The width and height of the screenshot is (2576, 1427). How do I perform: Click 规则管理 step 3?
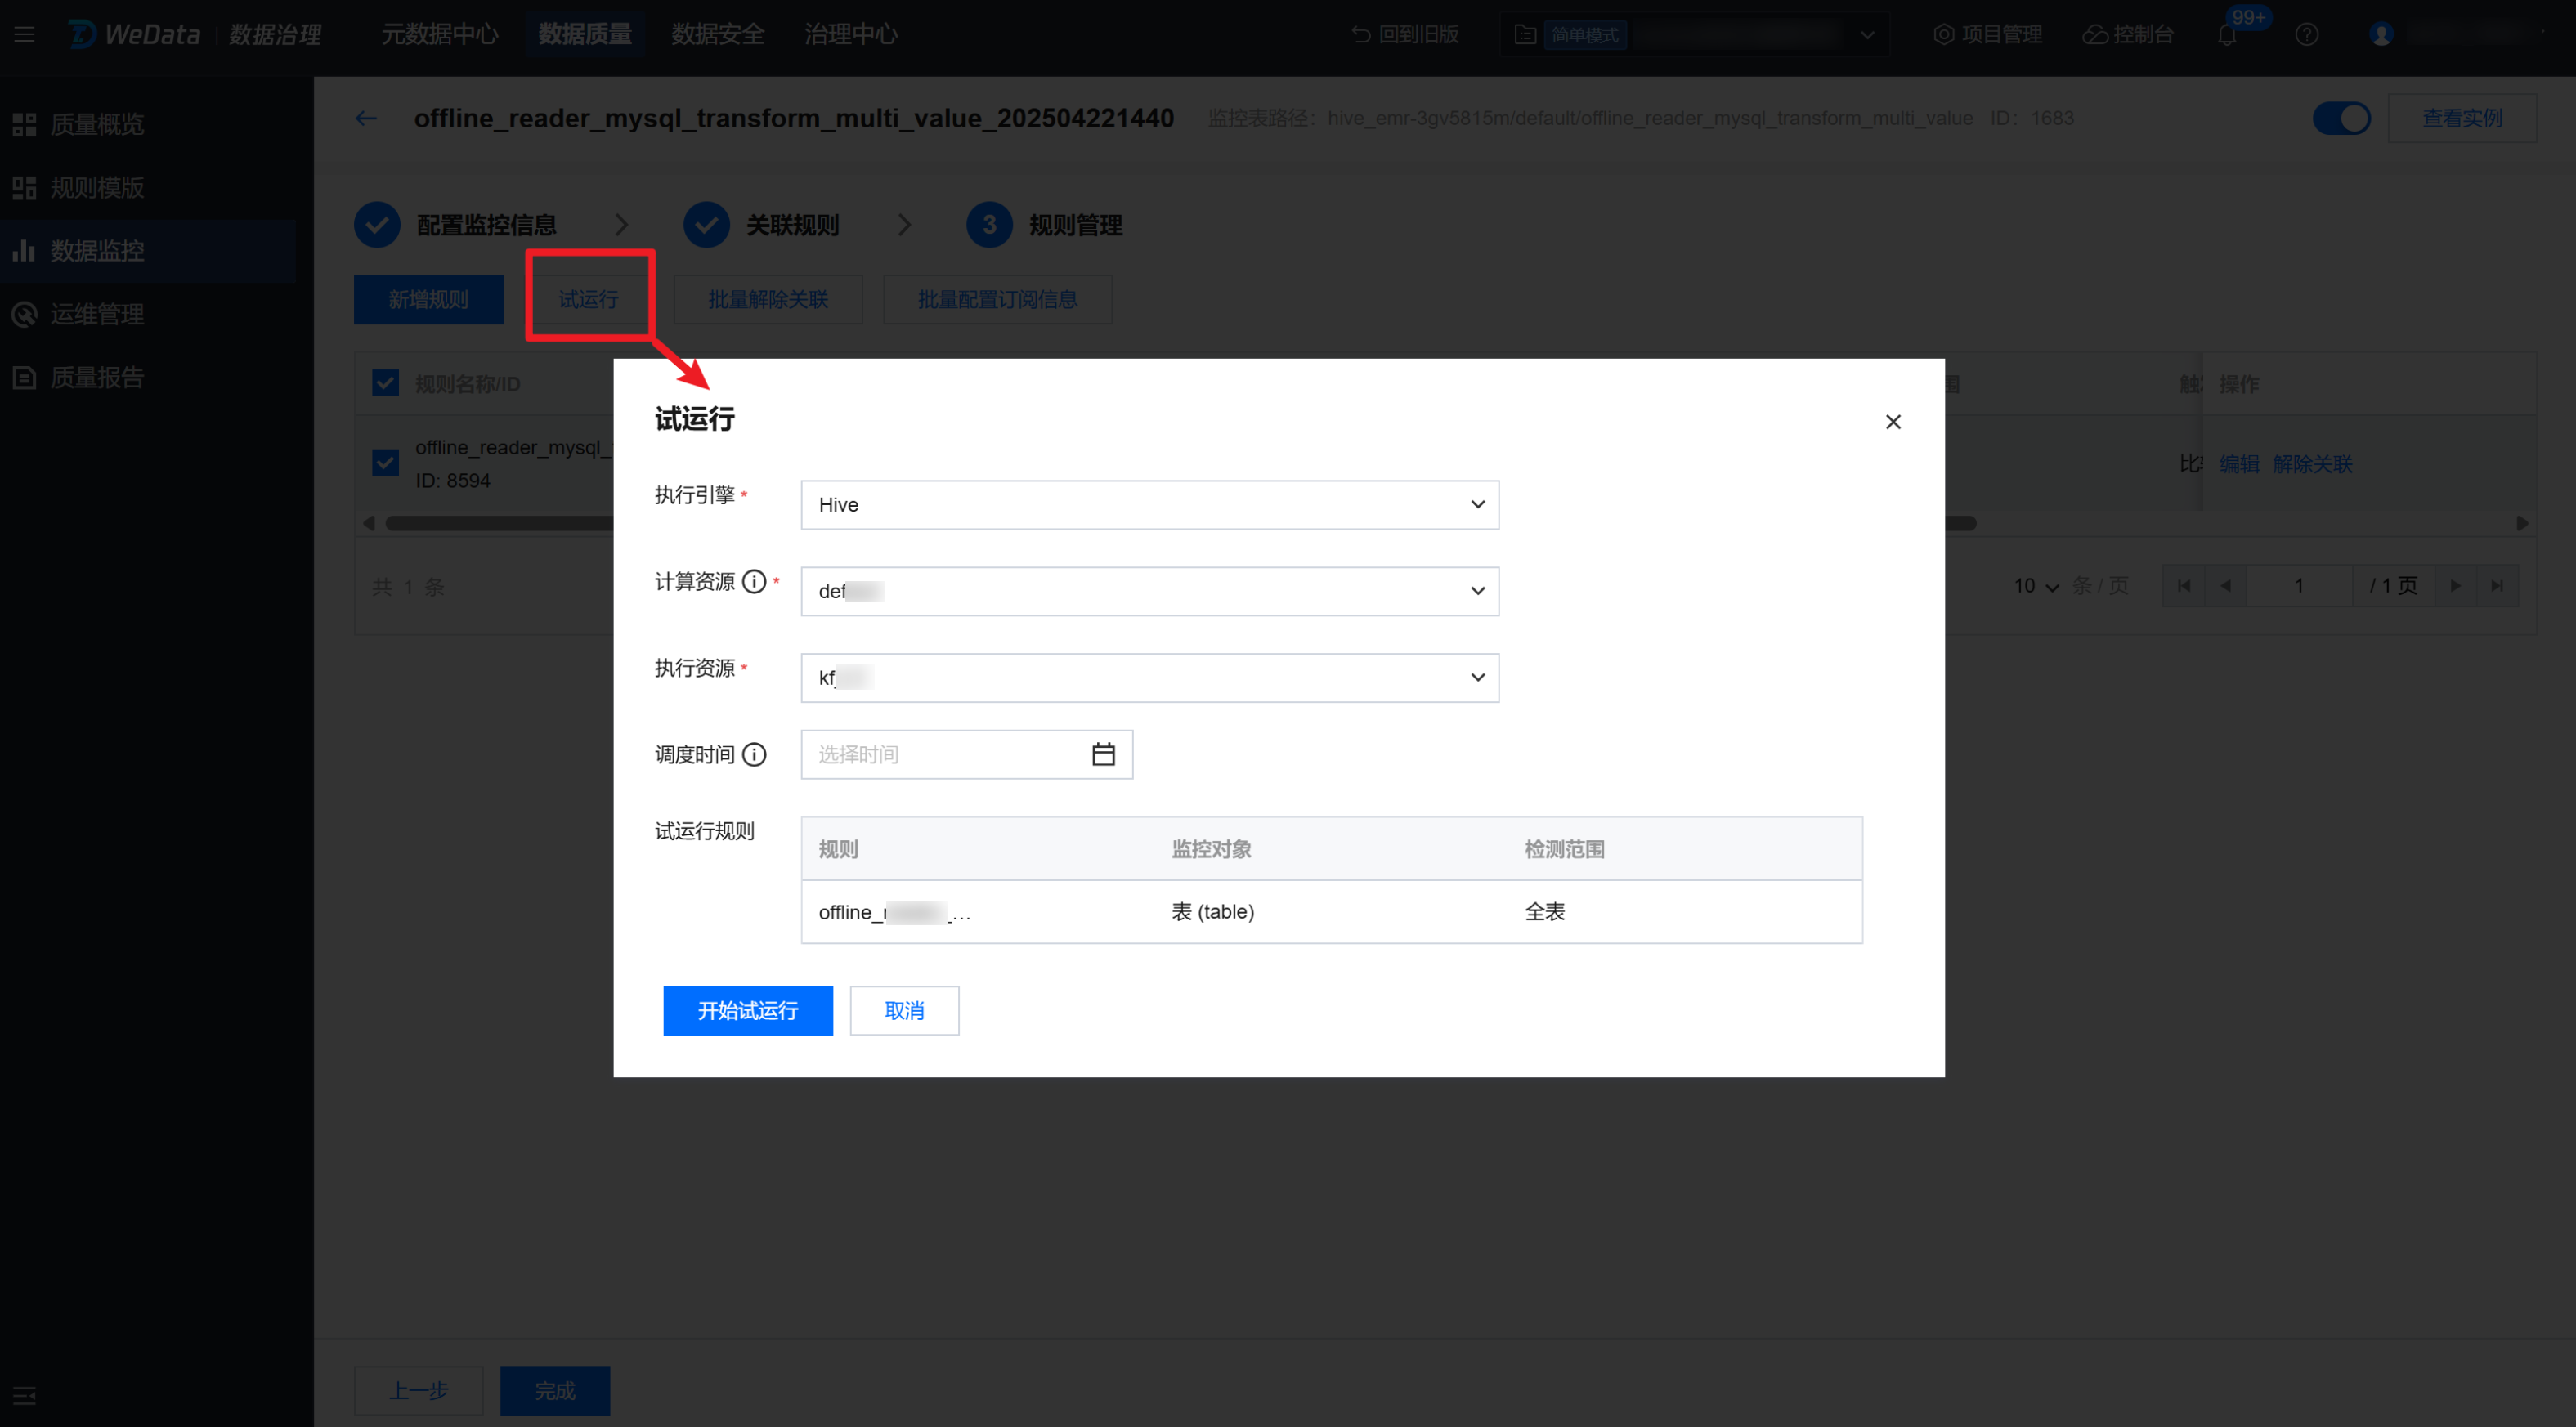1045,225
